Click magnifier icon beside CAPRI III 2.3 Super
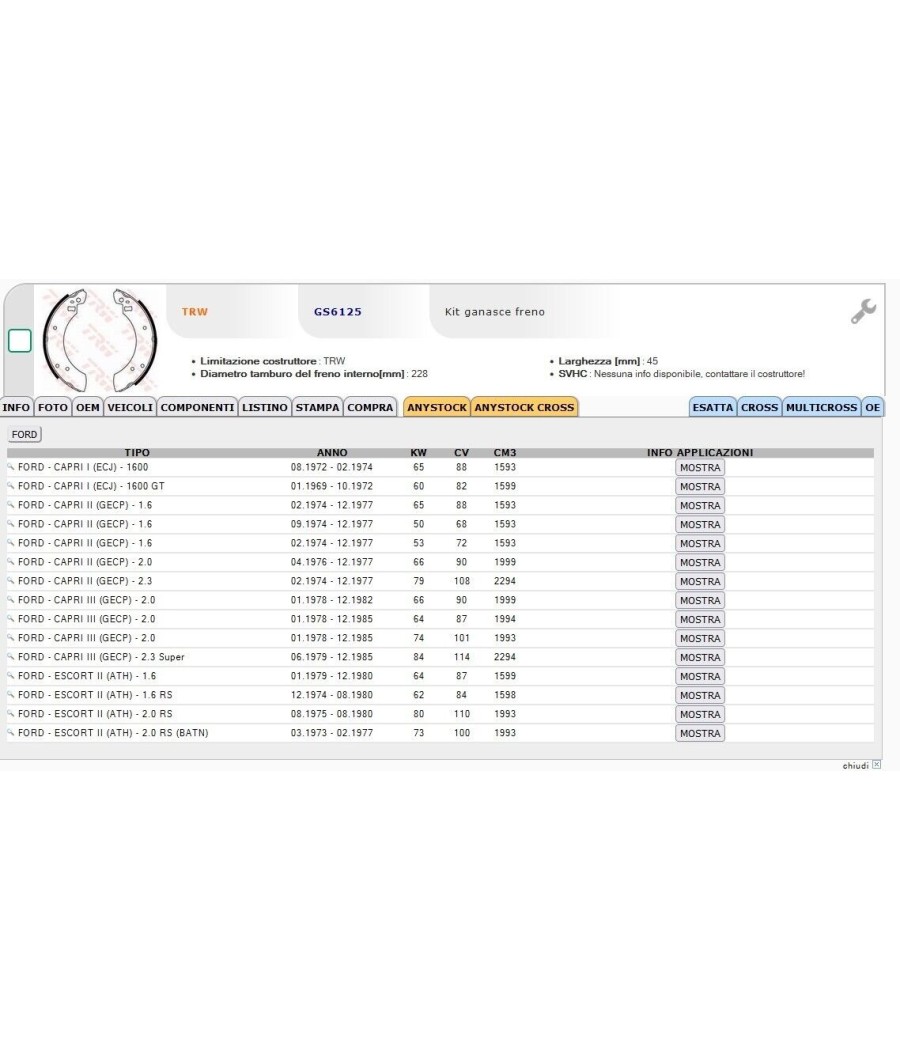 click(x=11, y=656)
